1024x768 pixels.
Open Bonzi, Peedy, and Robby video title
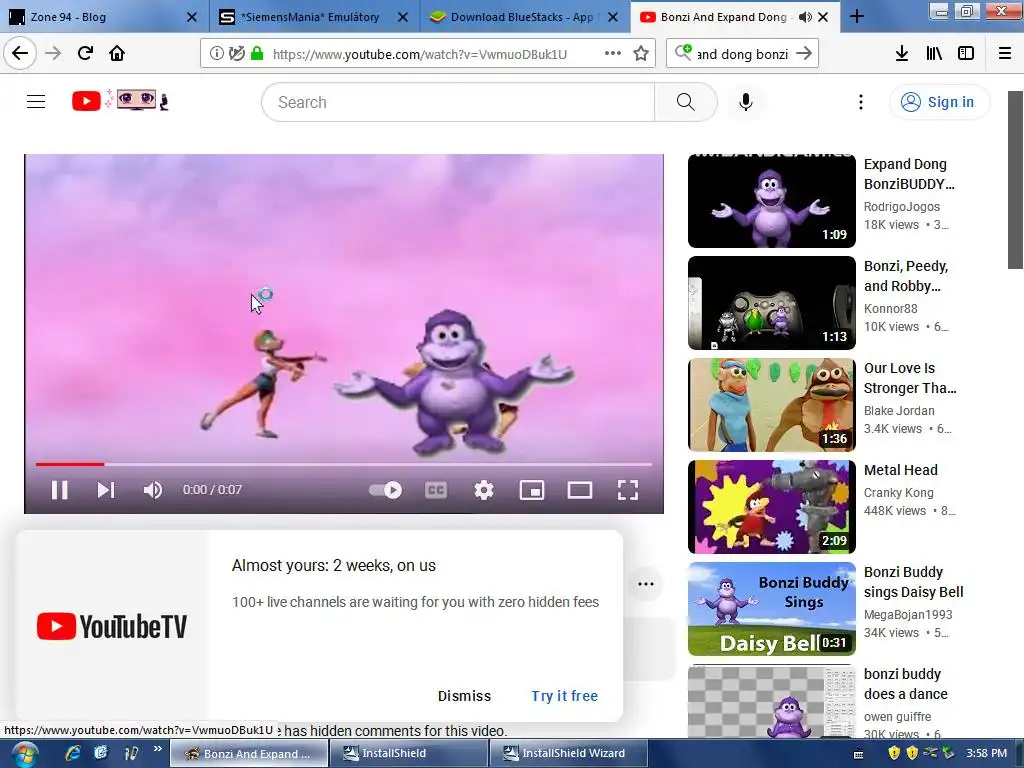pyautogui.click(x=905, y=276)
